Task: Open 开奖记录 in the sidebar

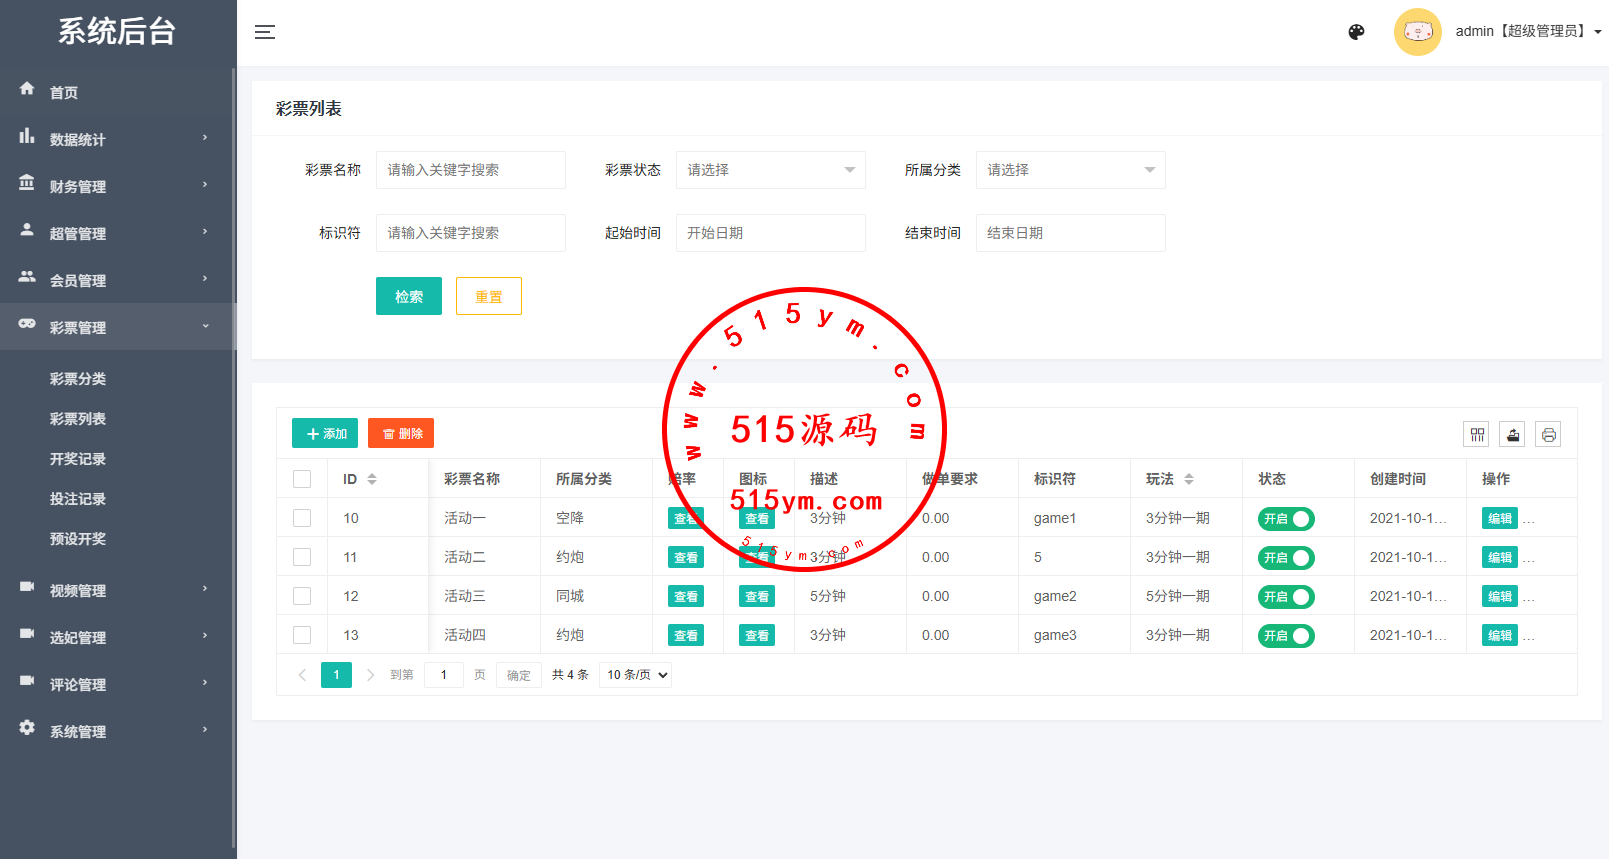Action: tap(78, 459)
